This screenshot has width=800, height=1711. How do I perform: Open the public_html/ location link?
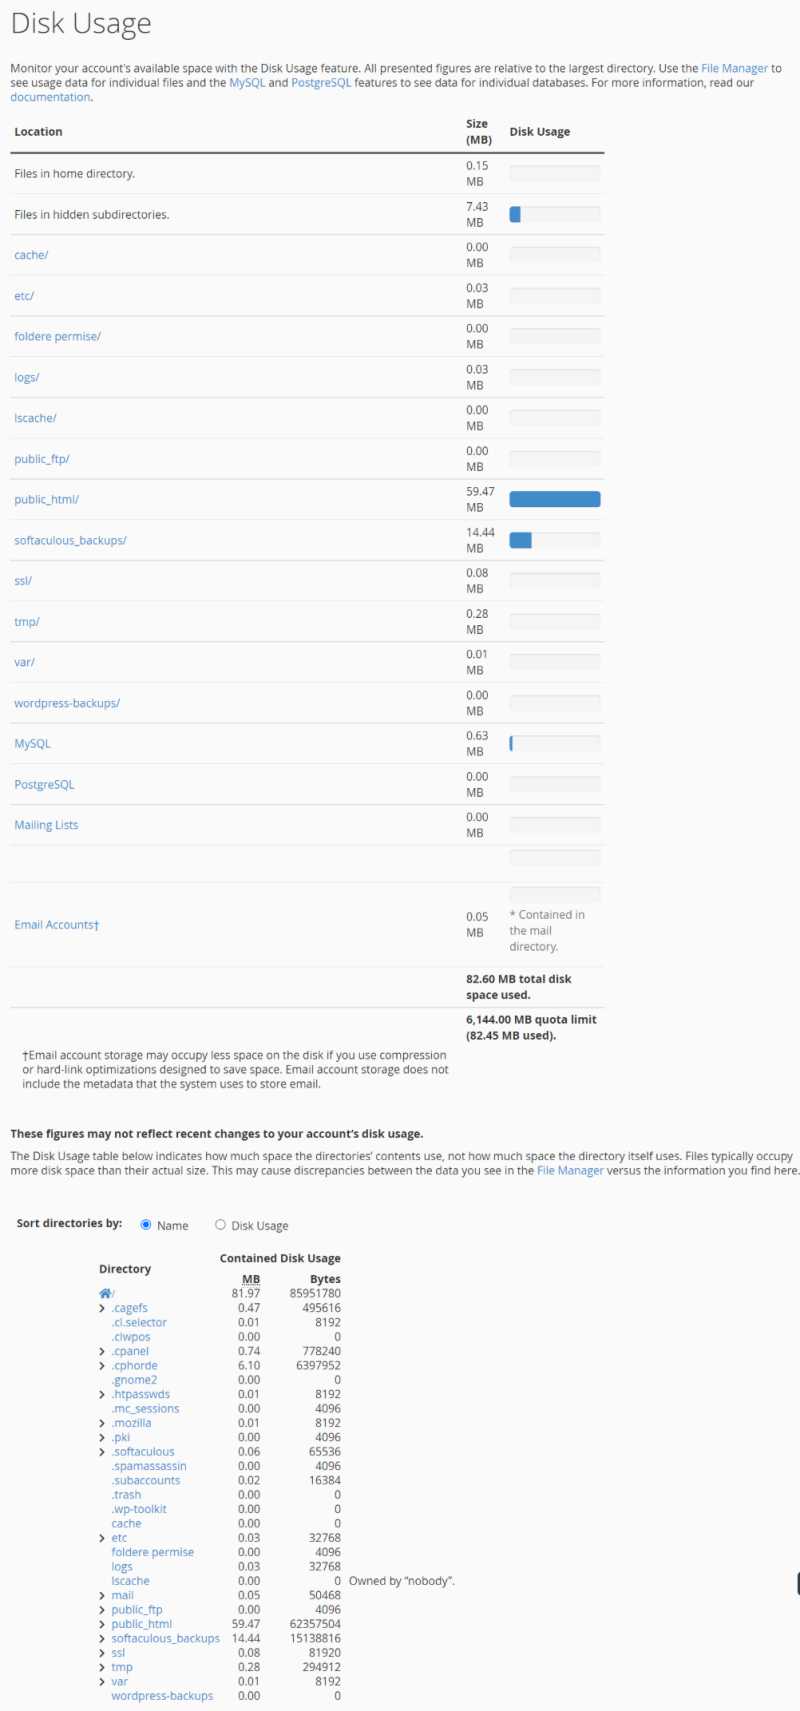[46, 500]
